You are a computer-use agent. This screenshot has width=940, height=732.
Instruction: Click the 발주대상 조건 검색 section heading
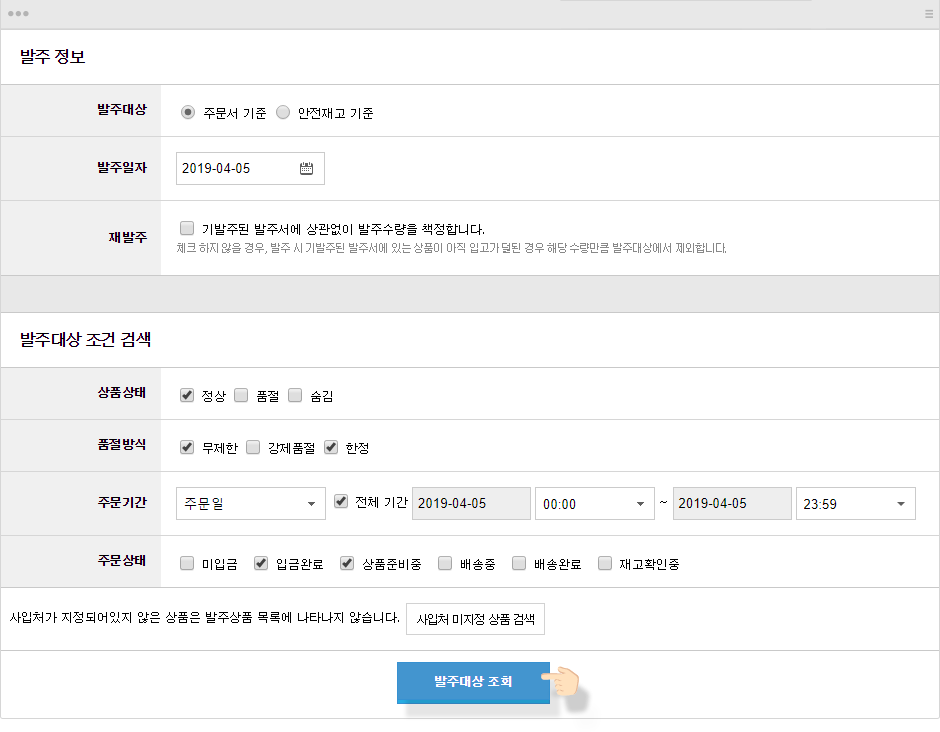[85, 340]
